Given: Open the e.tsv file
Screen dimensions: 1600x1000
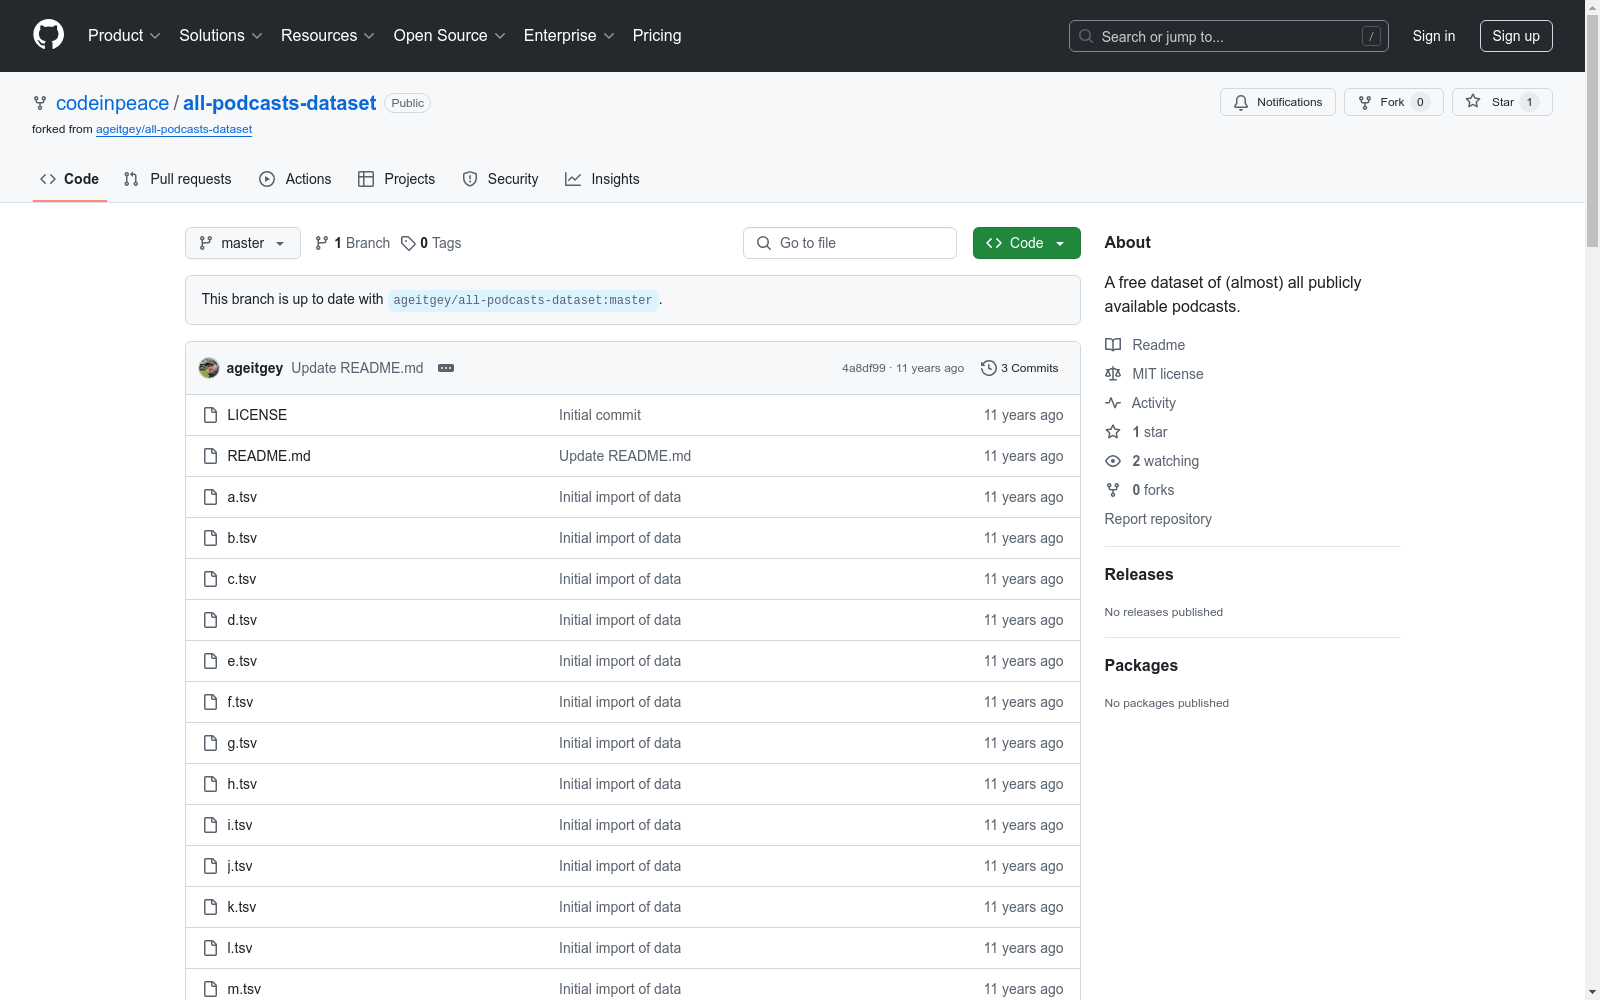Looking at the screenshot, I should [x=242, y=661].
